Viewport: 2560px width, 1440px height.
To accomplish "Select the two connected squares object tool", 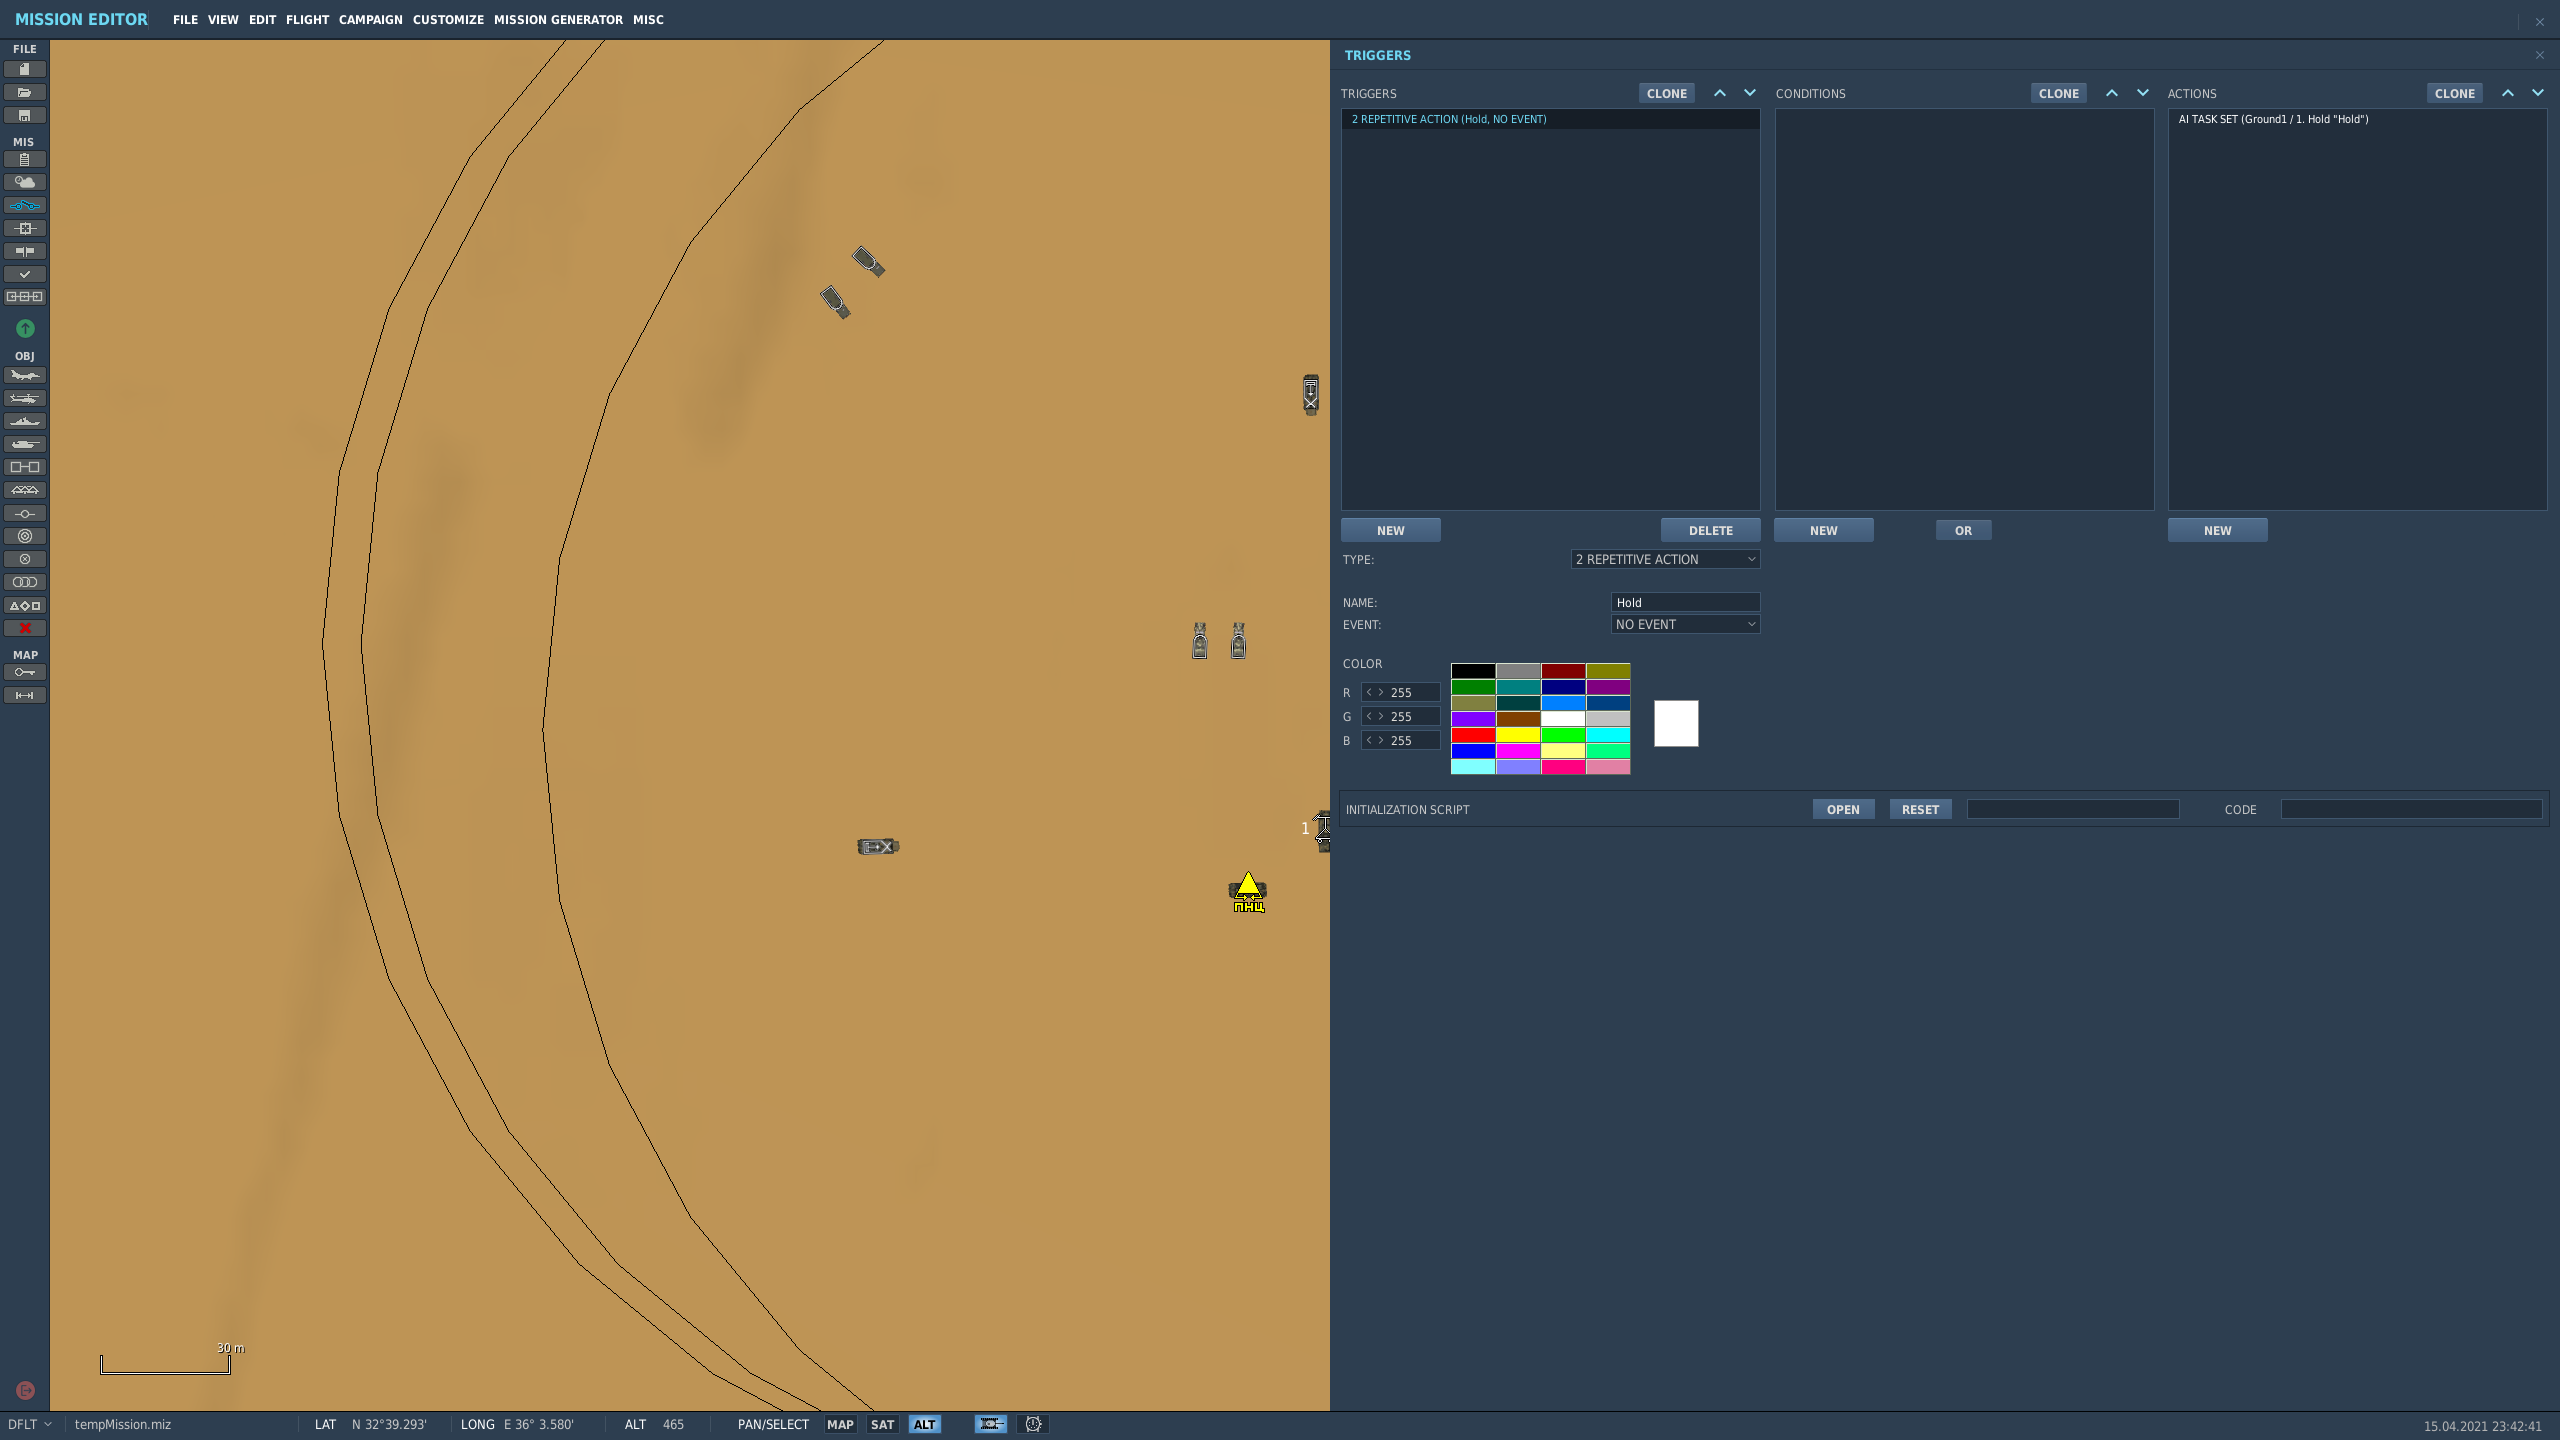I will pos(25,467).
